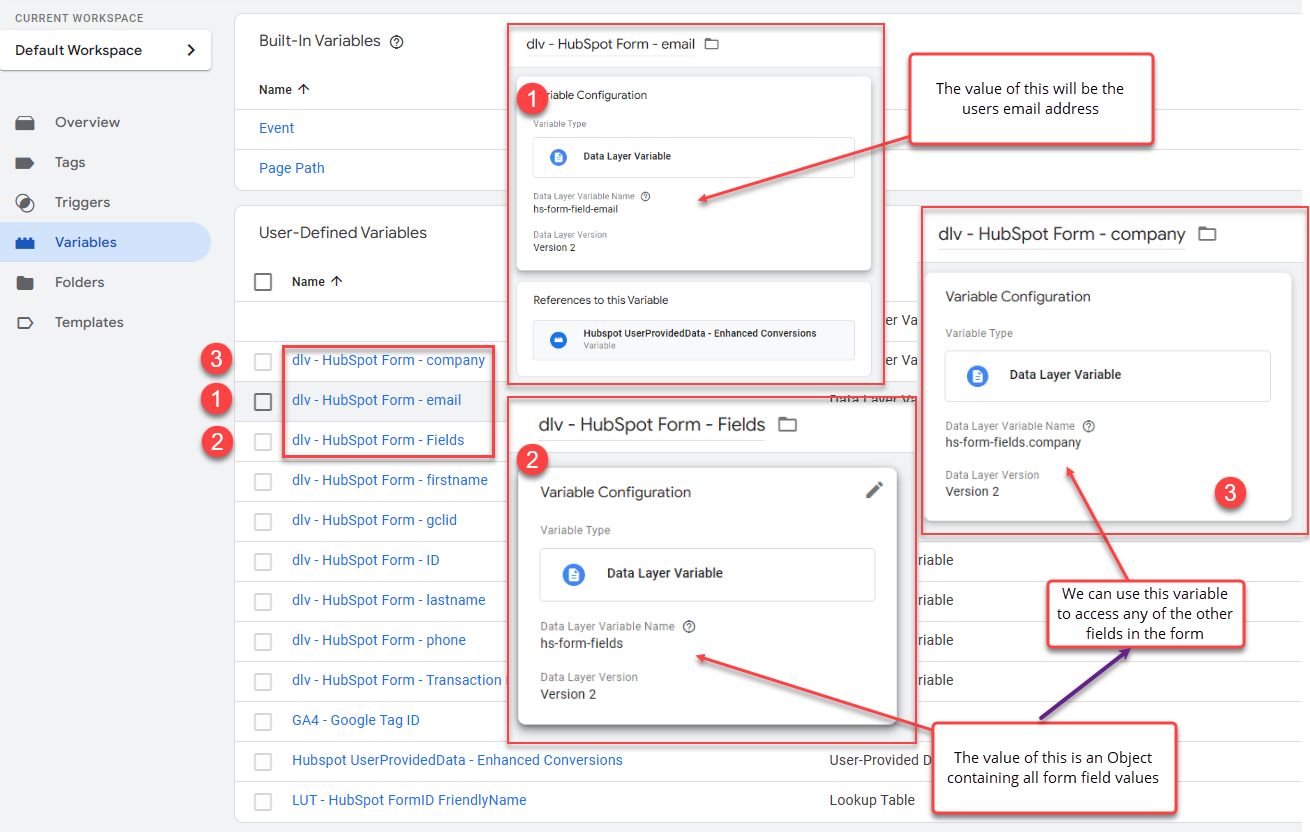Check the box for dlv - HubSpot Form - phone
The width and height of the screenshot is (1310, 832).
pos(263,641)
